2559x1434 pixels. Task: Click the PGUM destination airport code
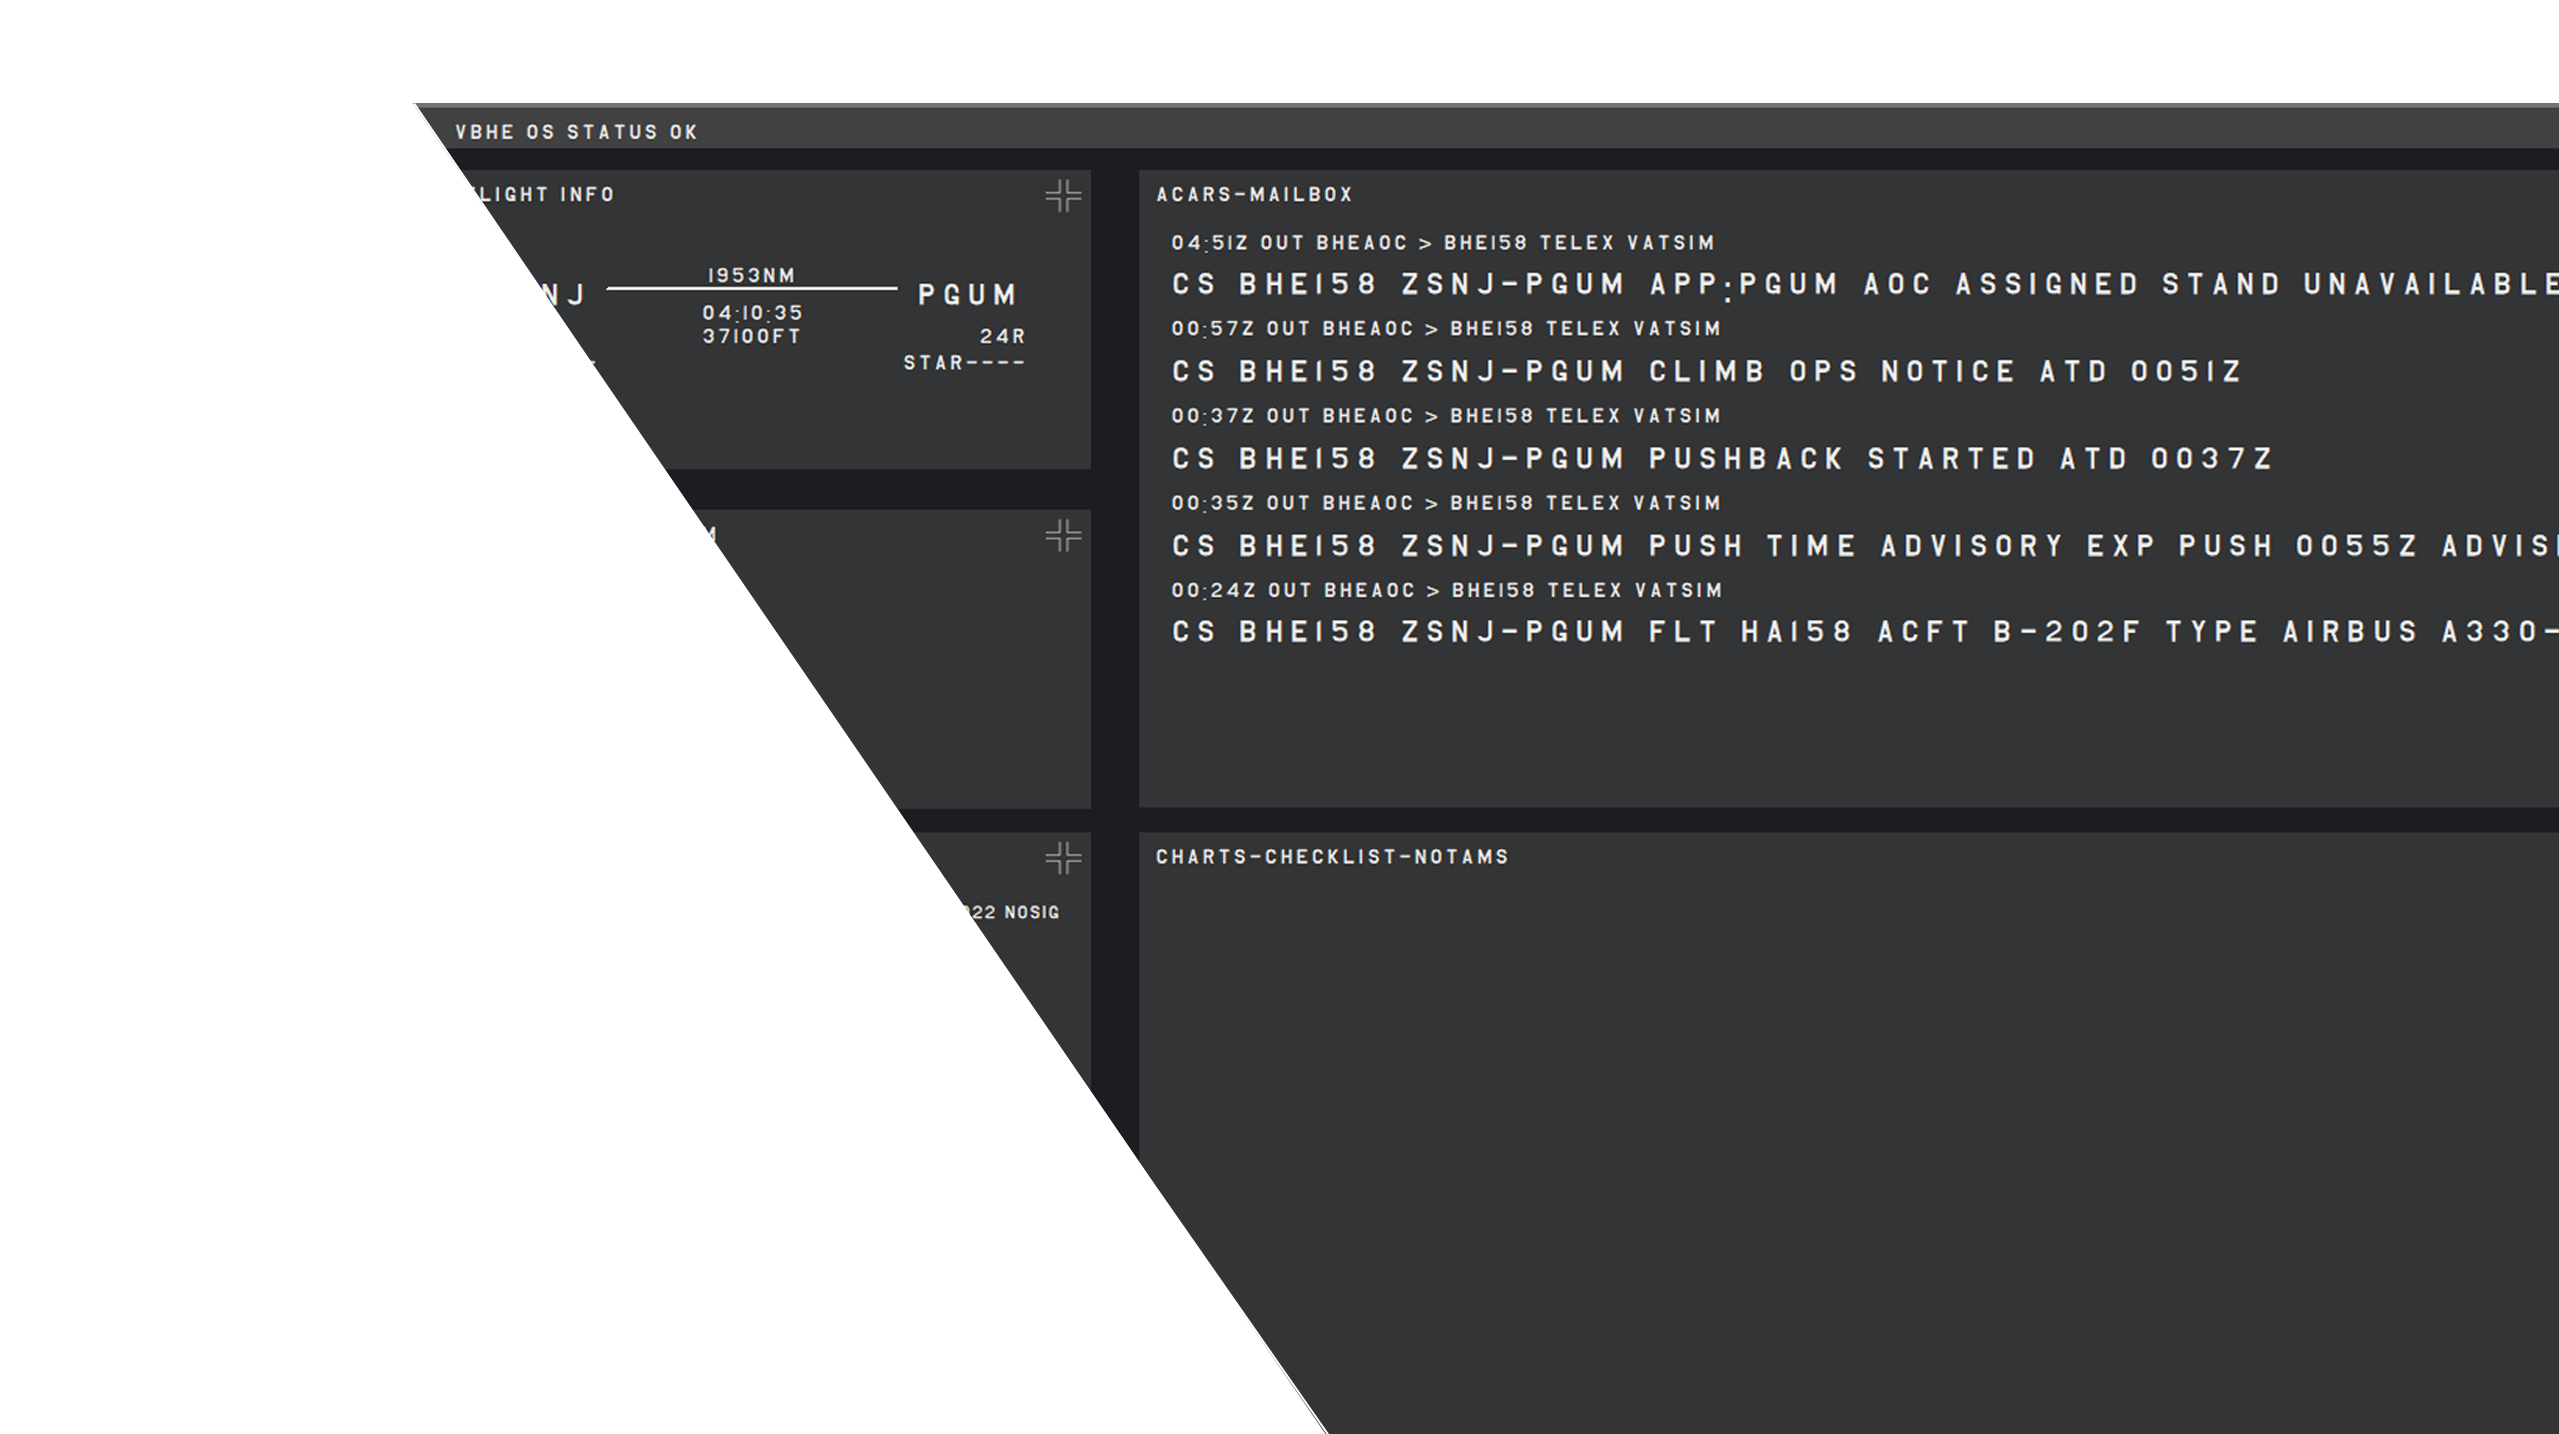click(967, 295)
